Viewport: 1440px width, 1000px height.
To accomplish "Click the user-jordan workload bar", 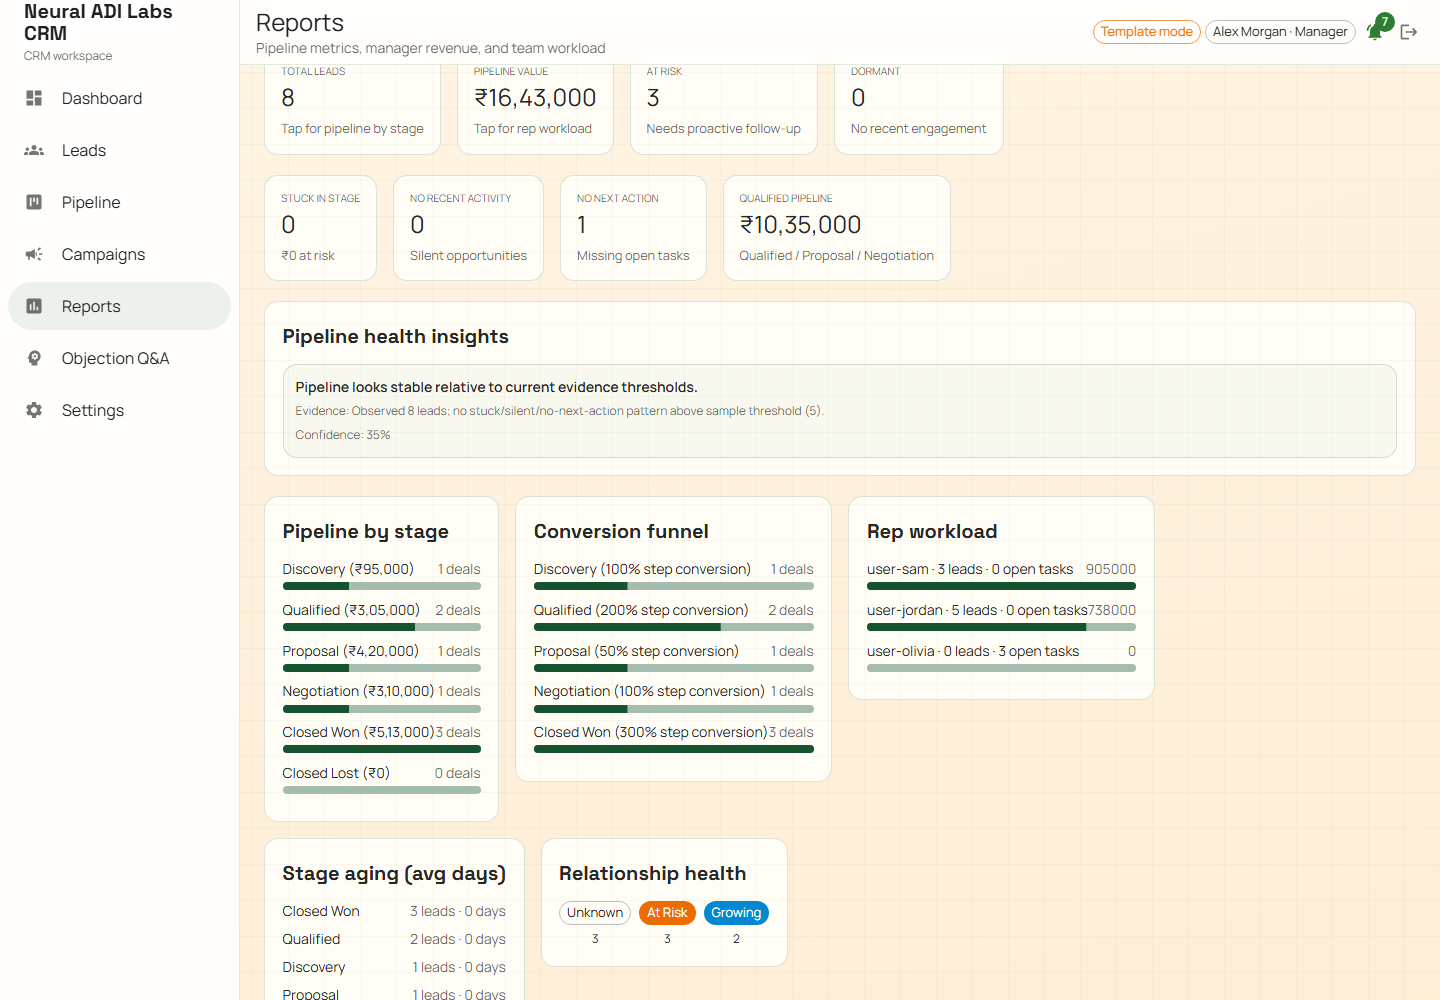I will click(x=1001, y=627).
